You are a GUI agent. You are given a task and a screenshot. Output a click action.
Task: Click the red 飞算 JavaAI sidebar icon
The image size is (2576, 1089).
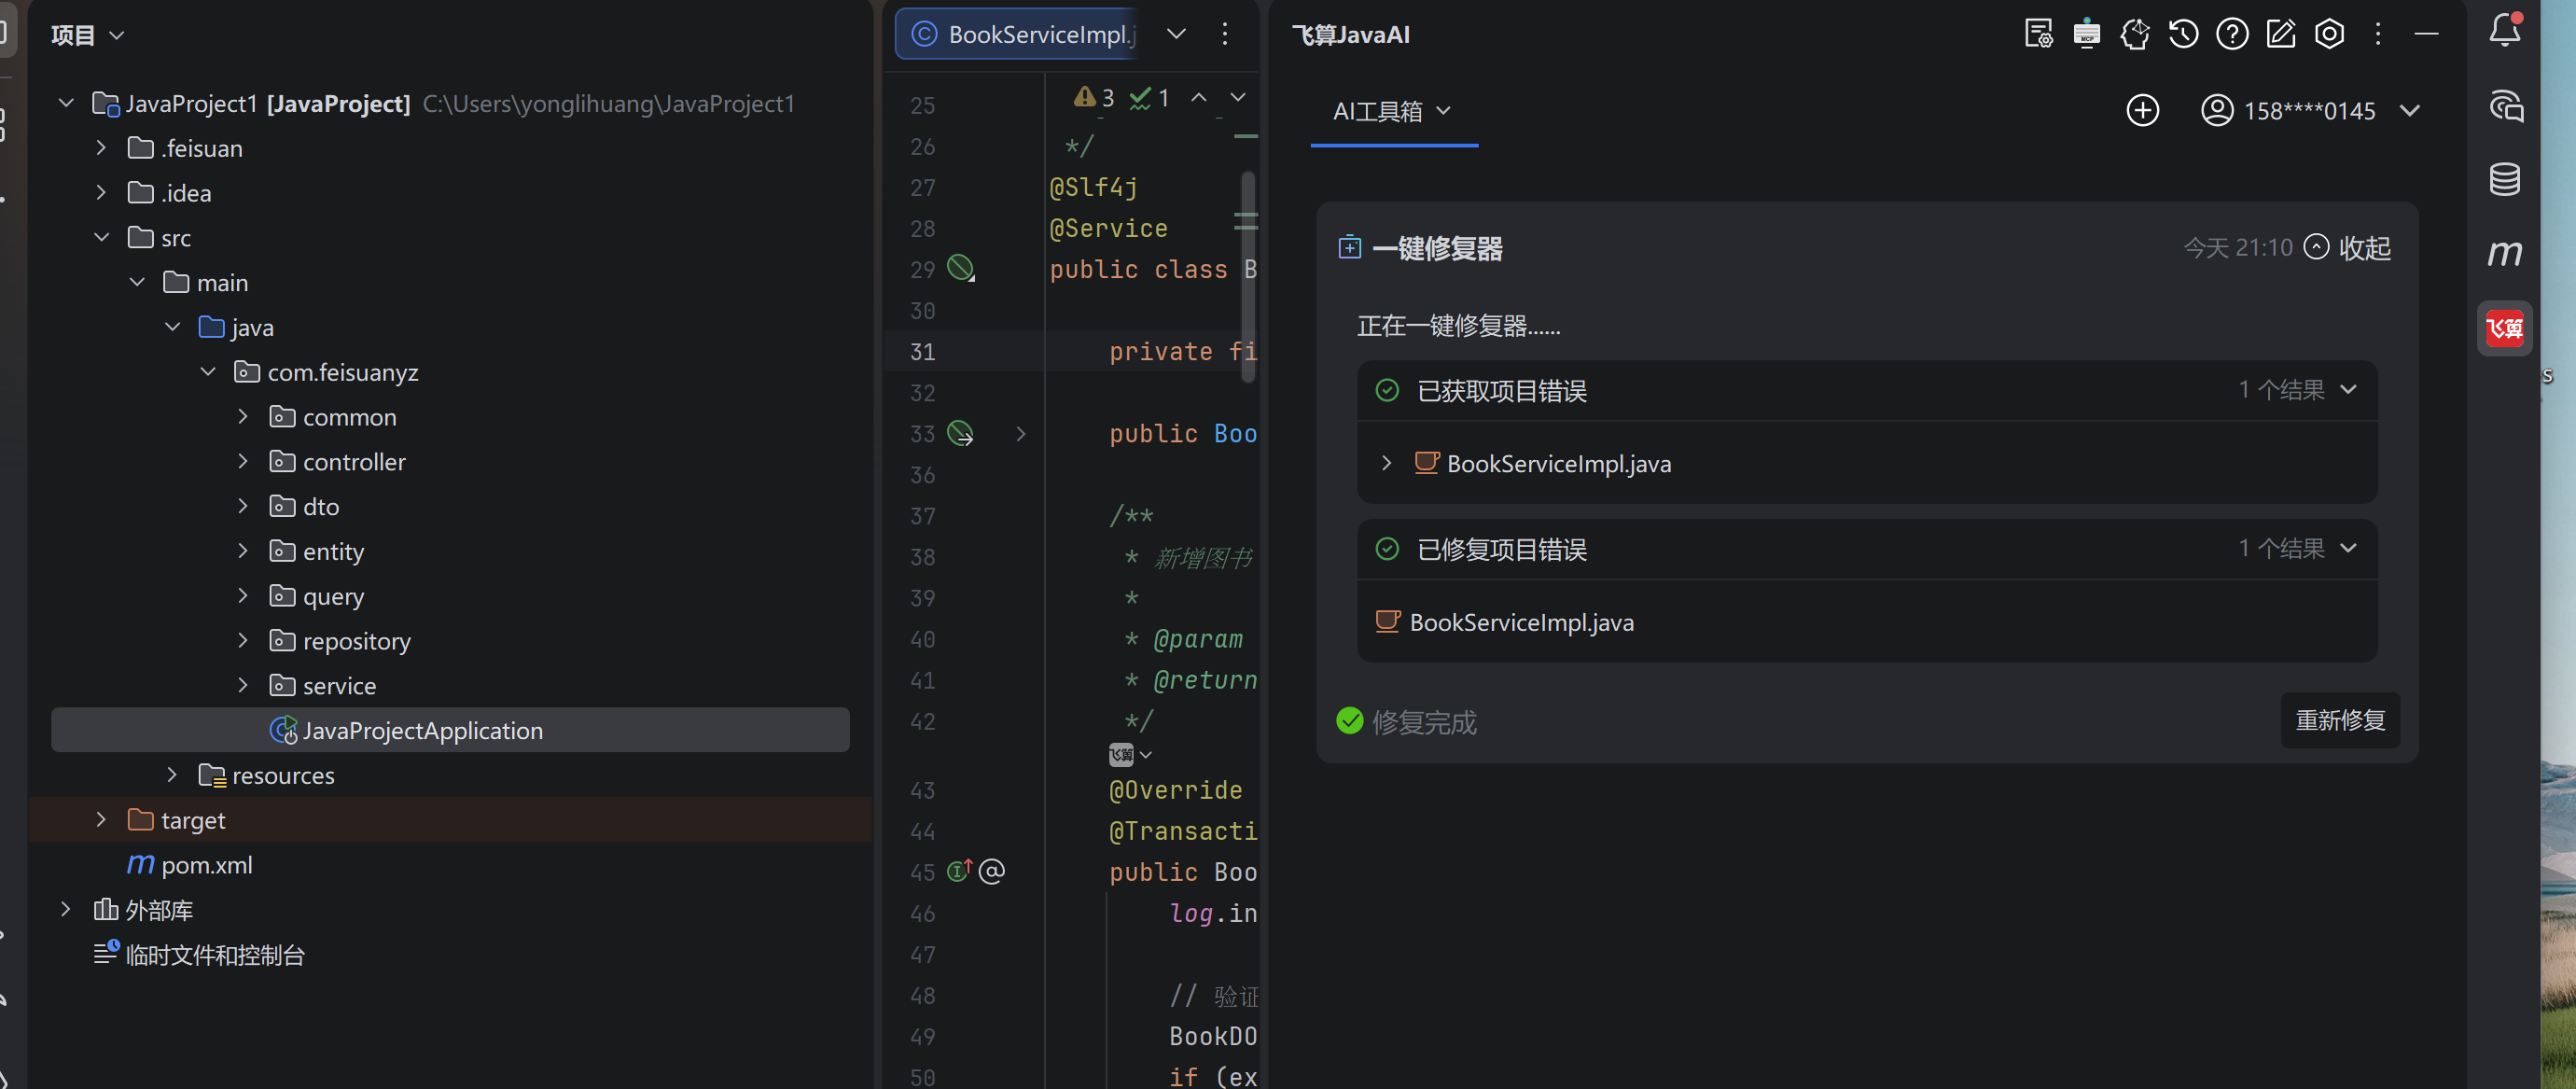[2504, 328]
